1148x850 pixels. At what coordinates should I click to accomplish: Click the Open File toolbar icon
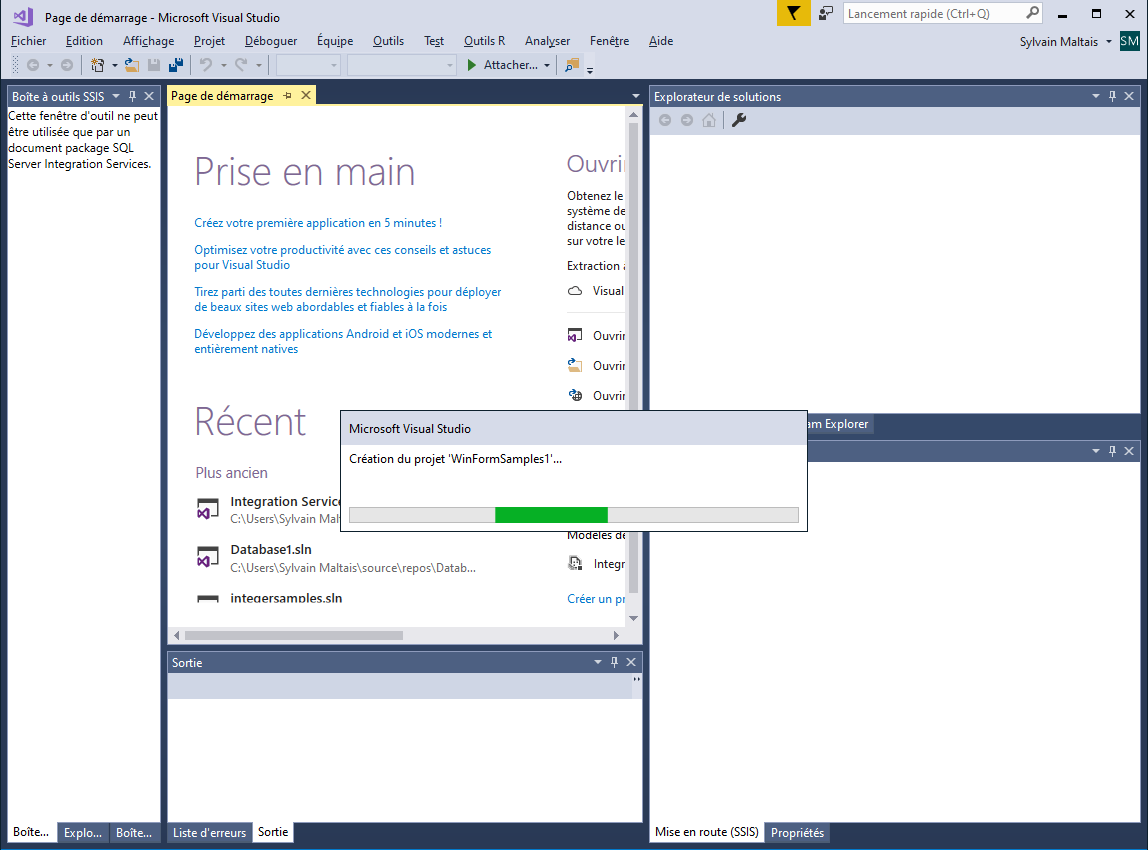click(x=131, y=65)
